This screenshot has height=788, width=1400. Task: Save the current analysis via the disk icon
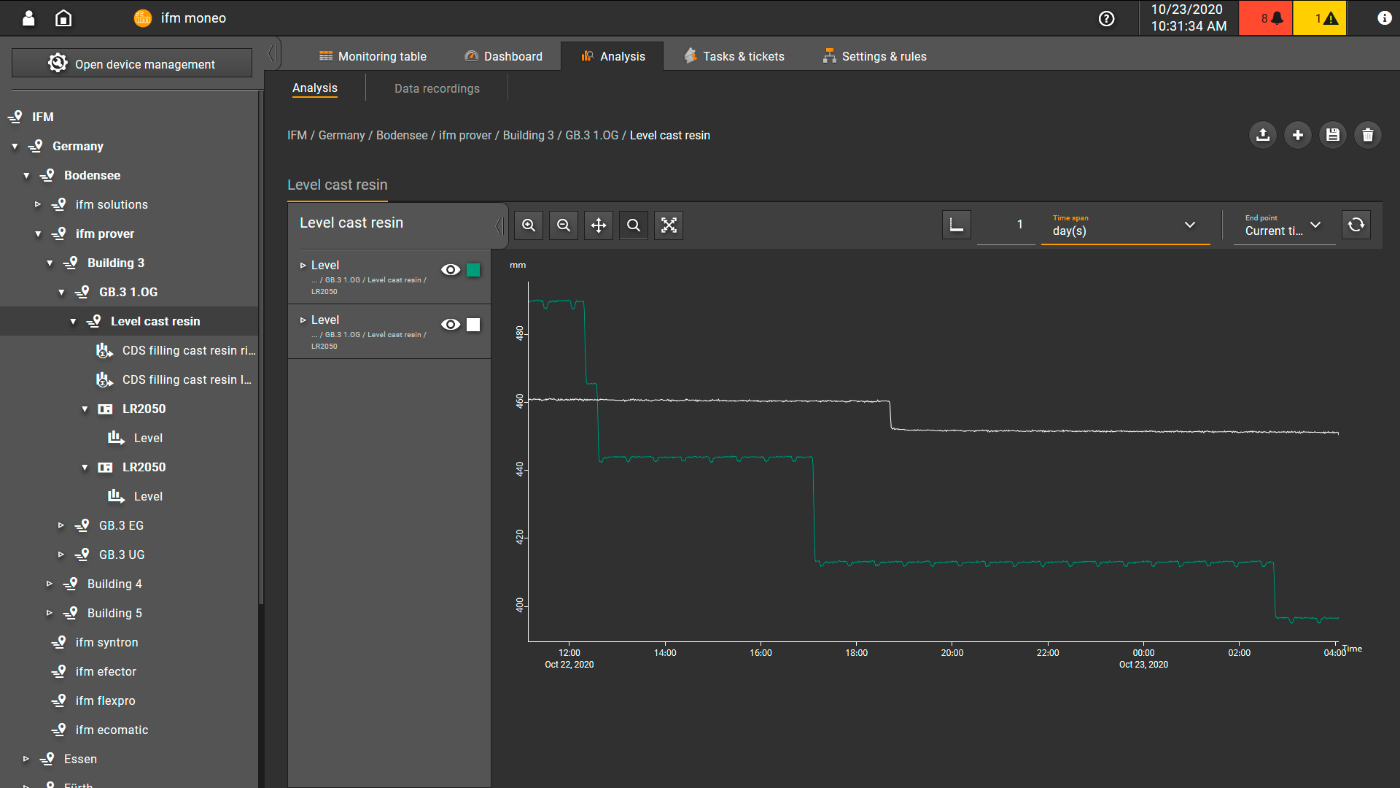pyautogui.click(x=1332, y=134)
